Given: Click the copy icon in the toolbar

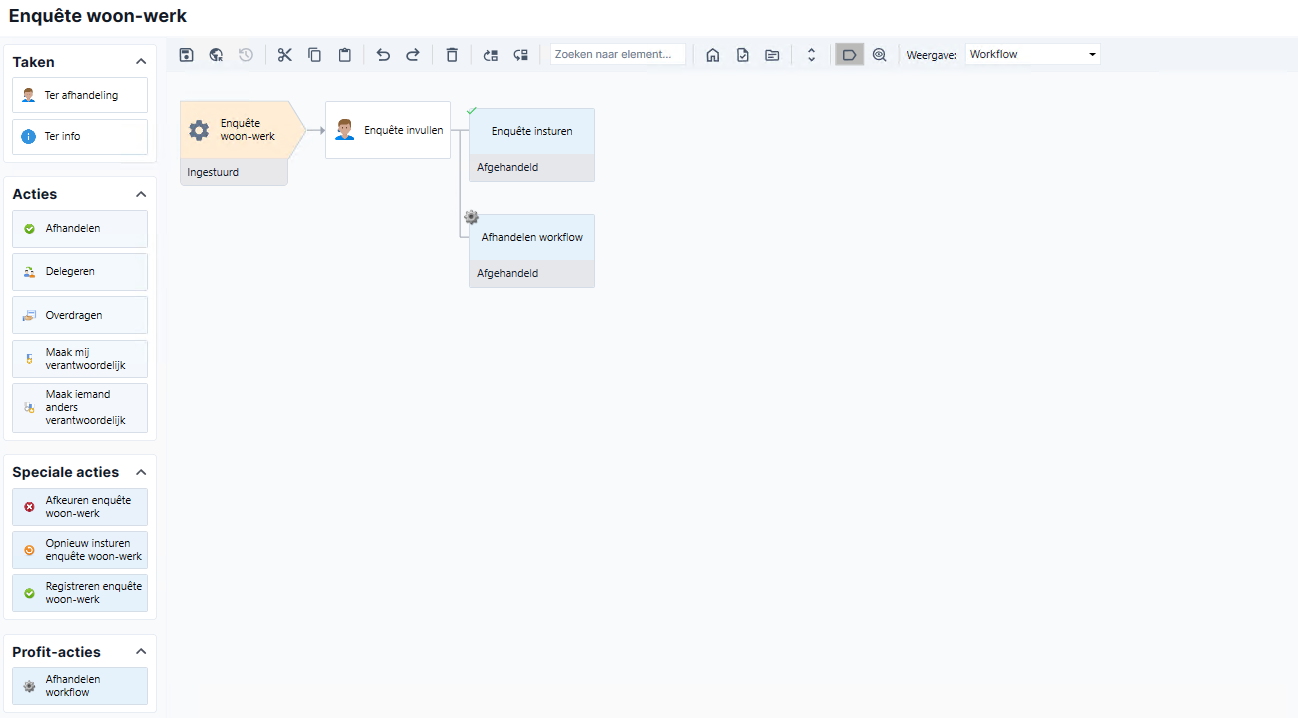Looking at the screenshot, I should point(315,55).
